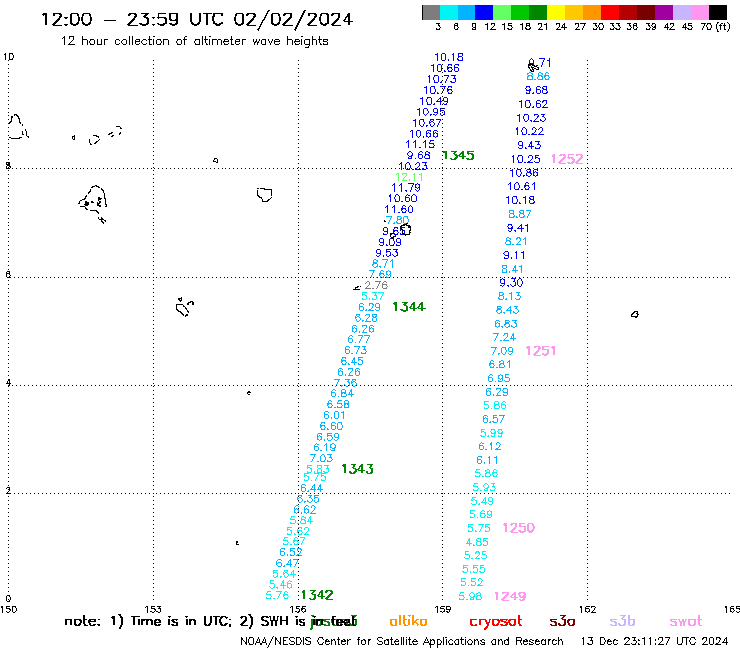Screen dimensions: 740x650
Task: Click the '7.03' wave height value
Action: click(321, 458)
